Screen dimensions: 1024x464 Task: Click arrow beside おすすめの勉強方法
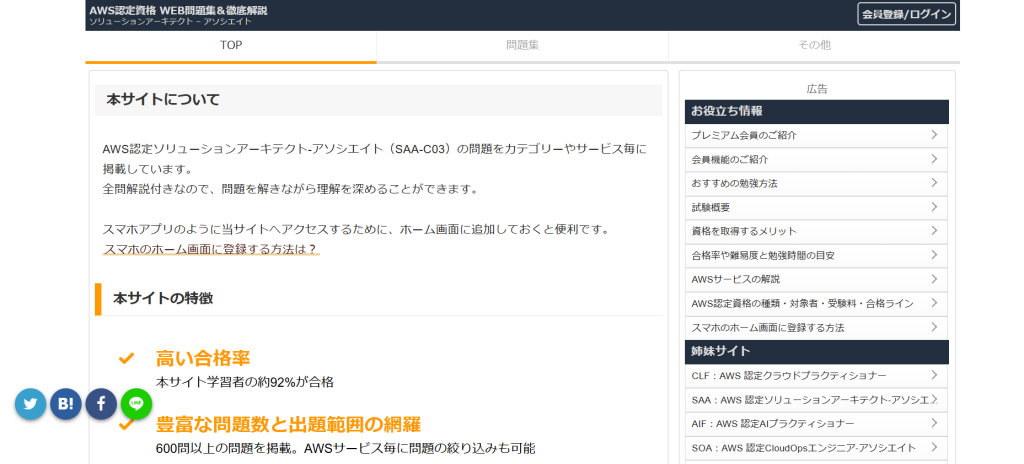[x=933, y=183]
